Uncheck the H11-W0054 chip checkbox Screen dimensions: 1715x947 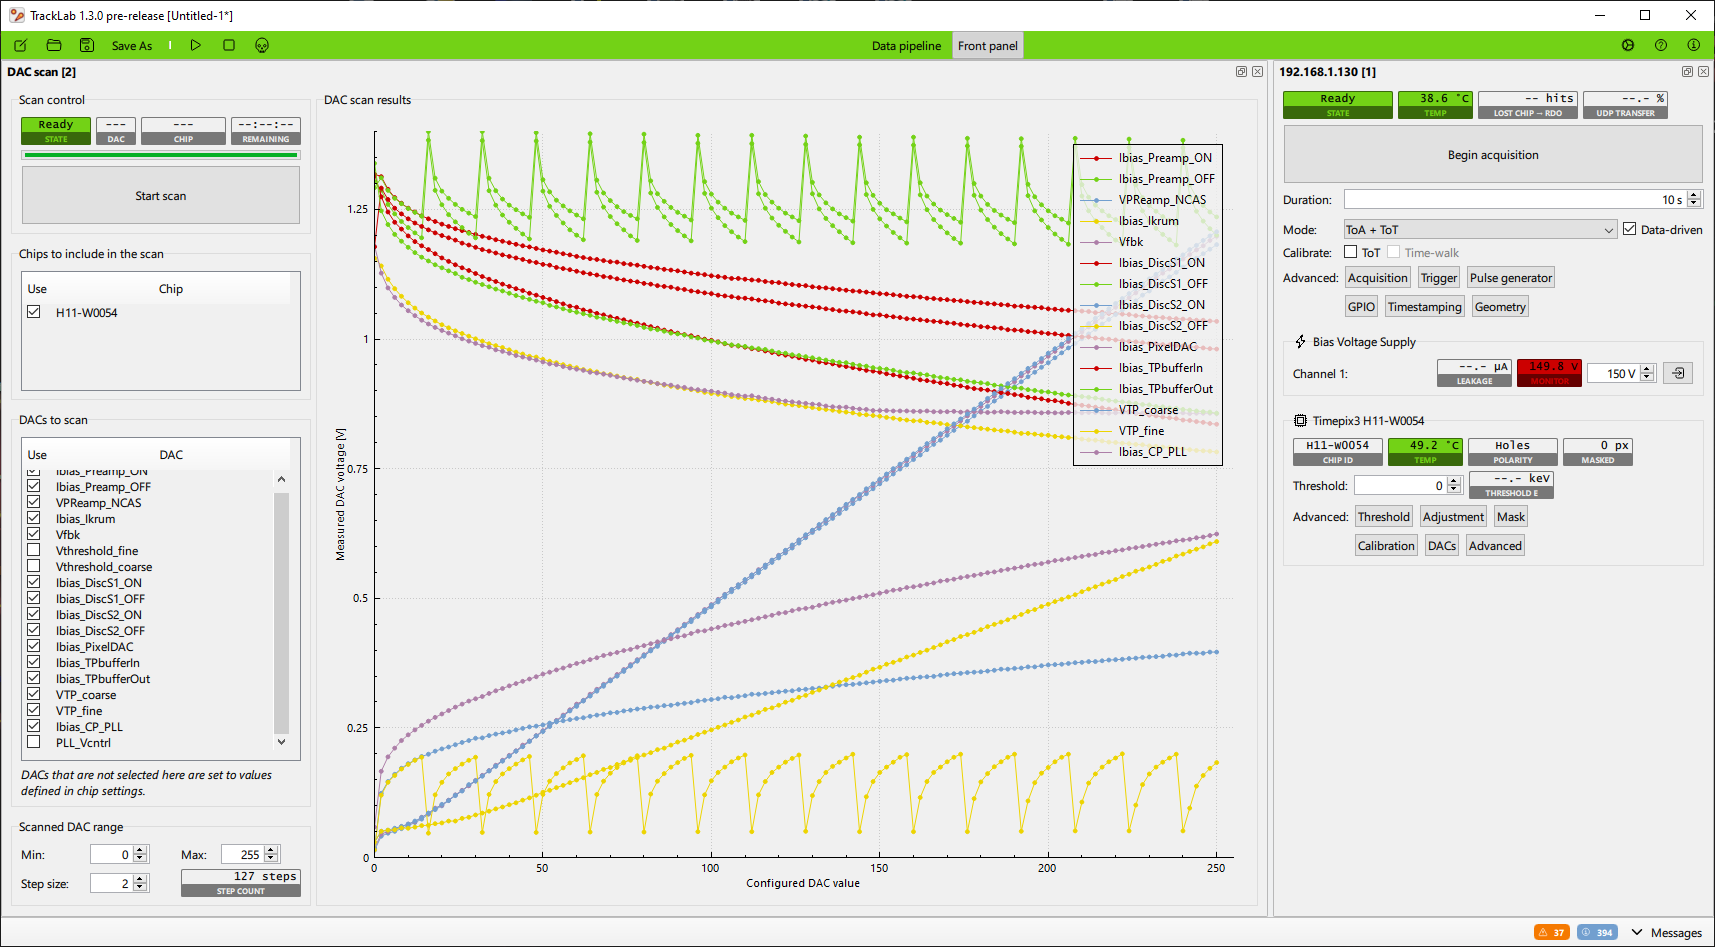coord(34,312)
